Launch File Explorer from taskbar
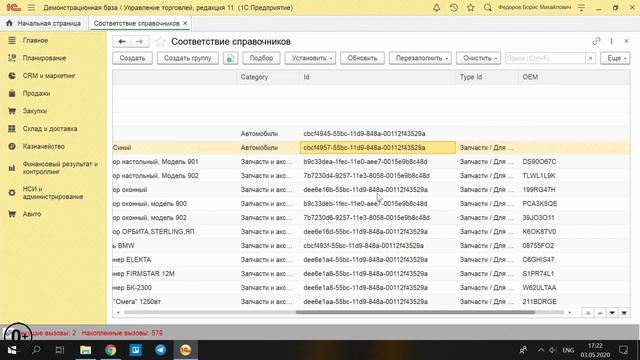Viewport: 640px width, 360px height. pyautogui.click(x=85, y=350)
